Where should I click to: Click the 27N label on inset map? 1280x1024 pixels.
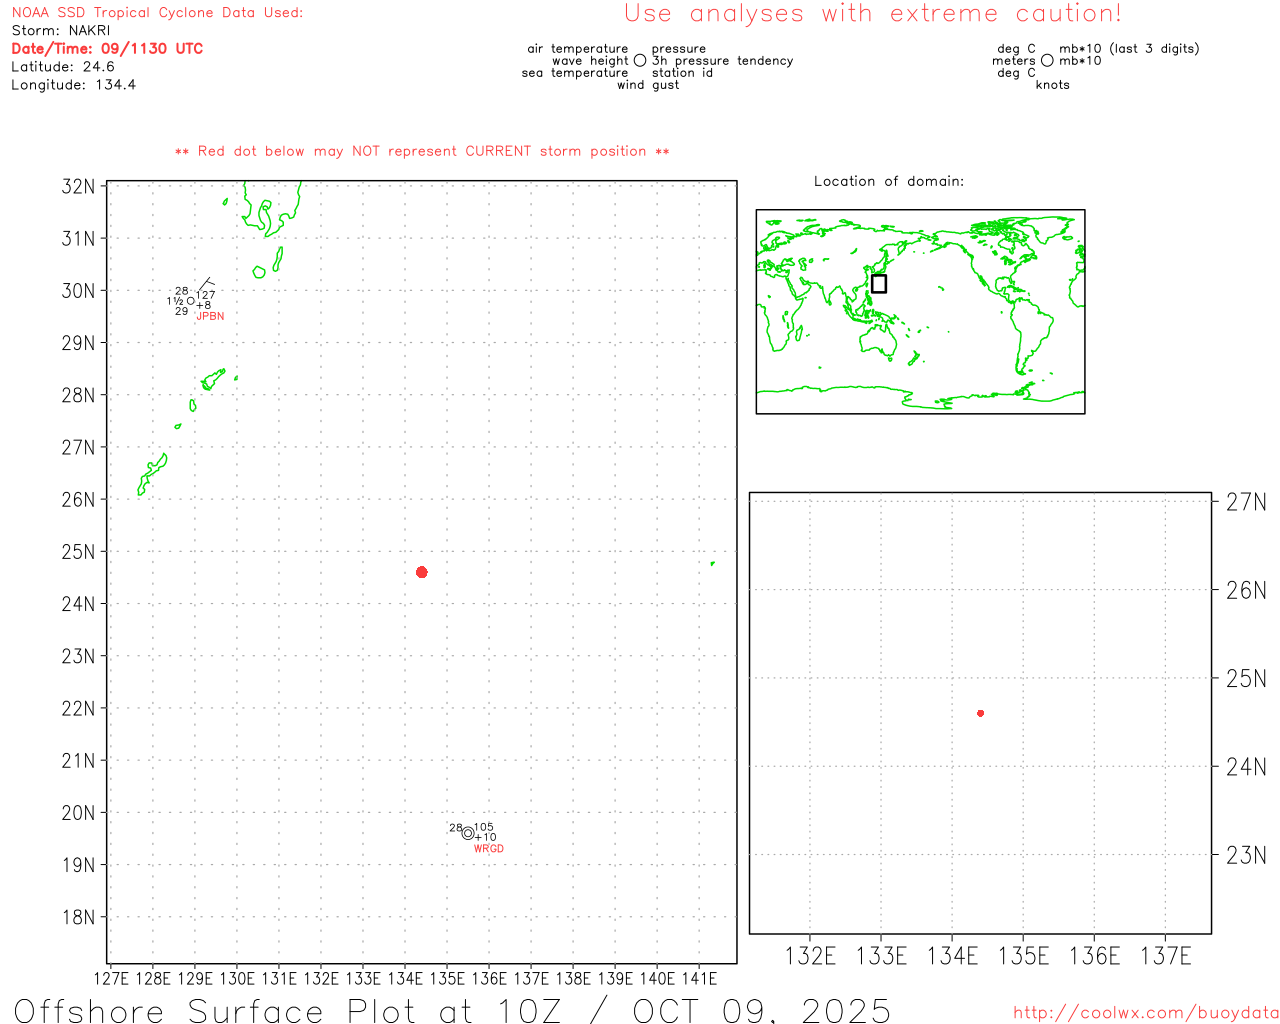pyautogui.click(x=1247, y=503)
